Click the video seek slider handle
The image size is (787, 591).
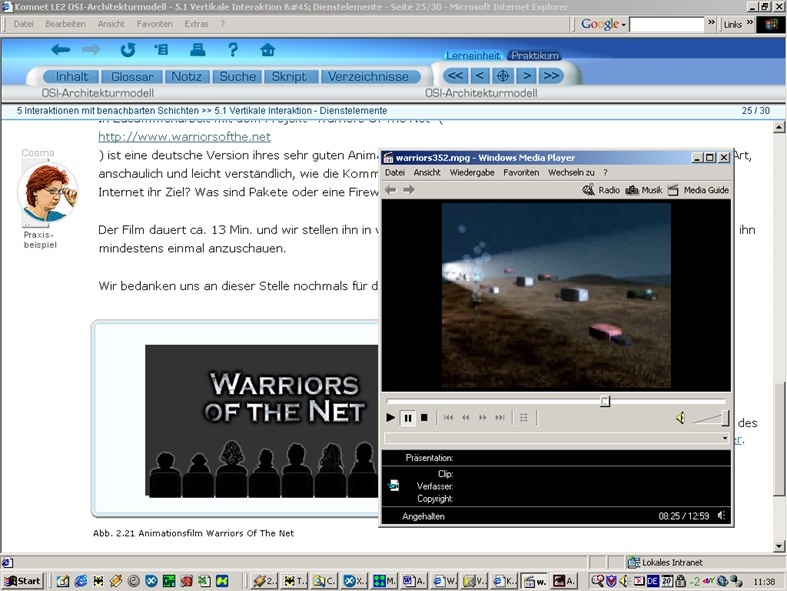point(605,401)
